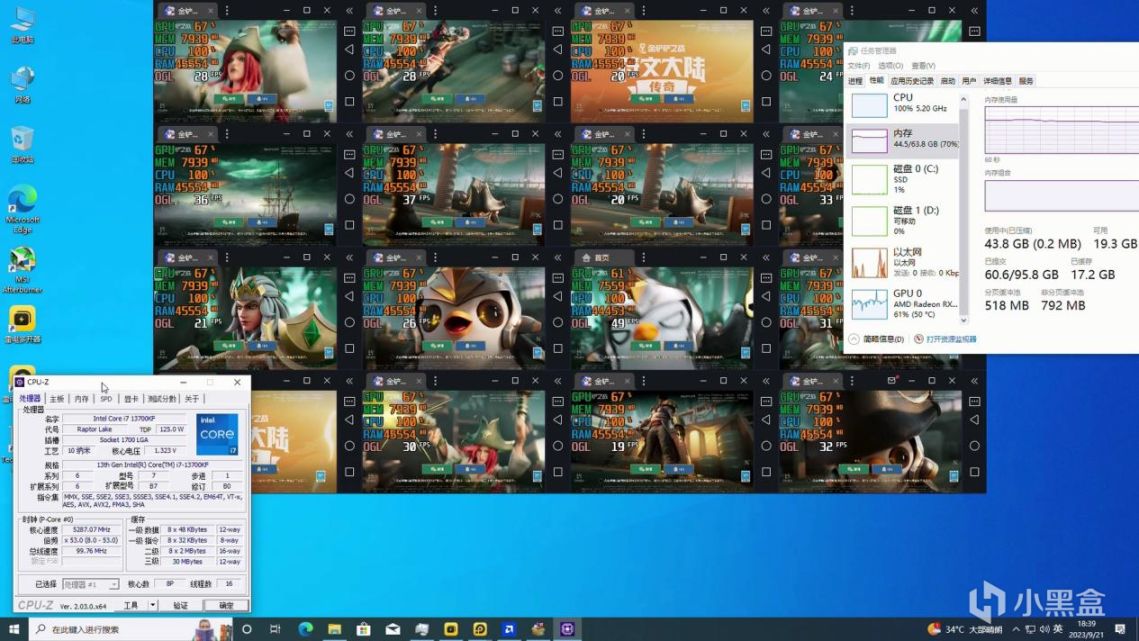Switch to Task Manager 进程 tab

click(856, 81)
